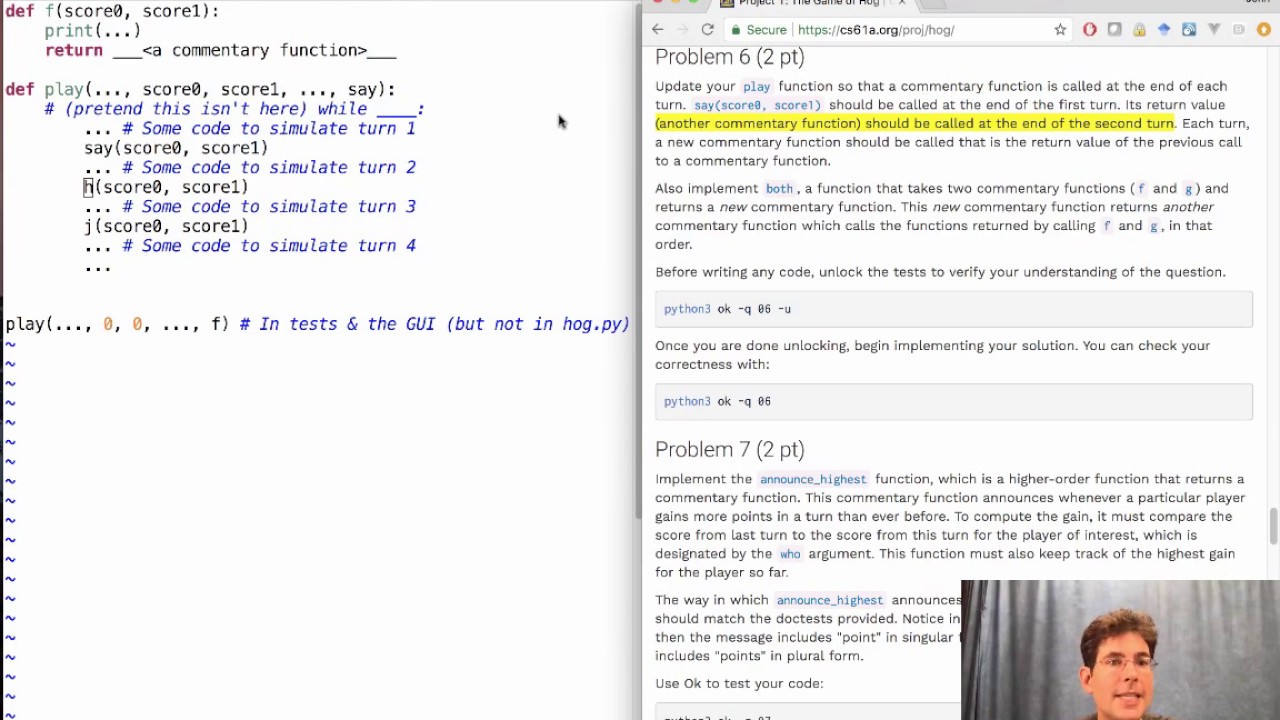Click the highlighted yellow sentence

pyautogui.click(x=914, y=124)
